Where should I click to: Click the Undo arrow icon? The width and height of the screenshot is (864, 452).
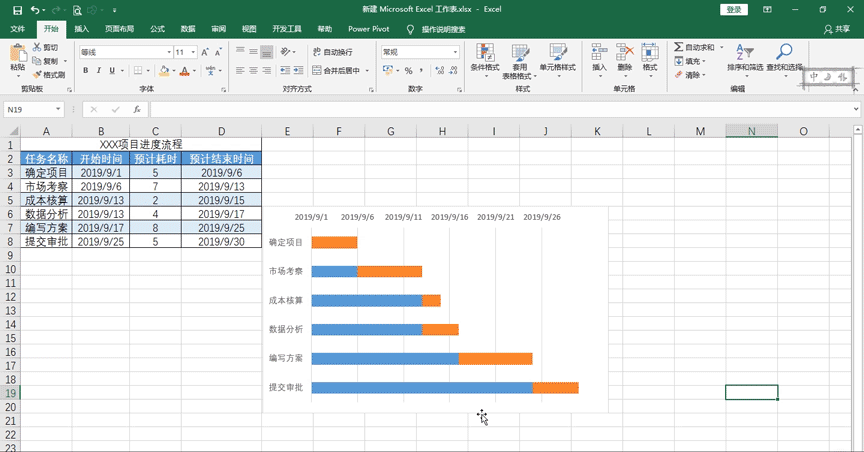point(35,9)
